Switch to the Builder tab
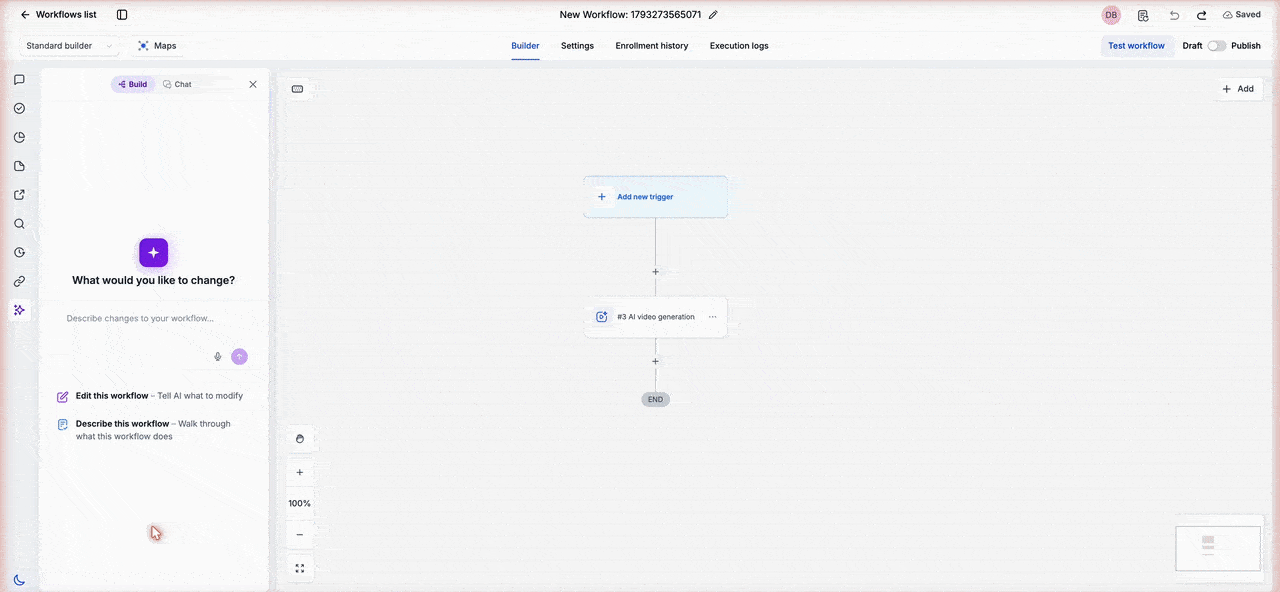 (525, 46)
